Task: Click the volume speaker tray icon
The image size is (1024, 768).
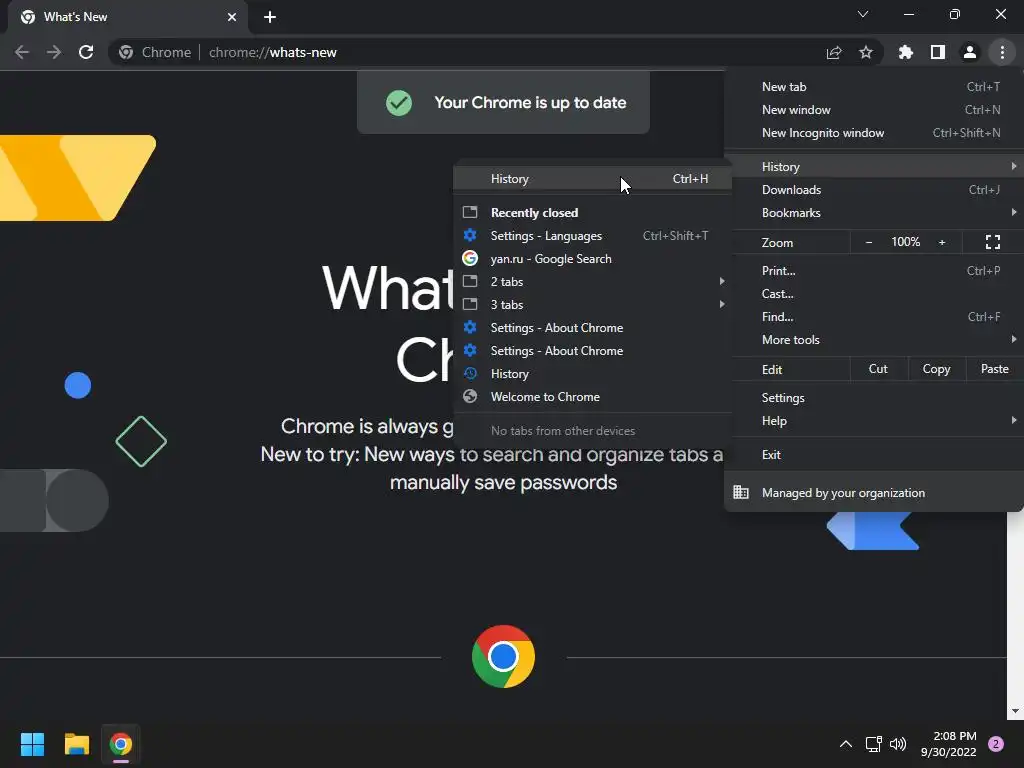Action: (x=898, y=744)
